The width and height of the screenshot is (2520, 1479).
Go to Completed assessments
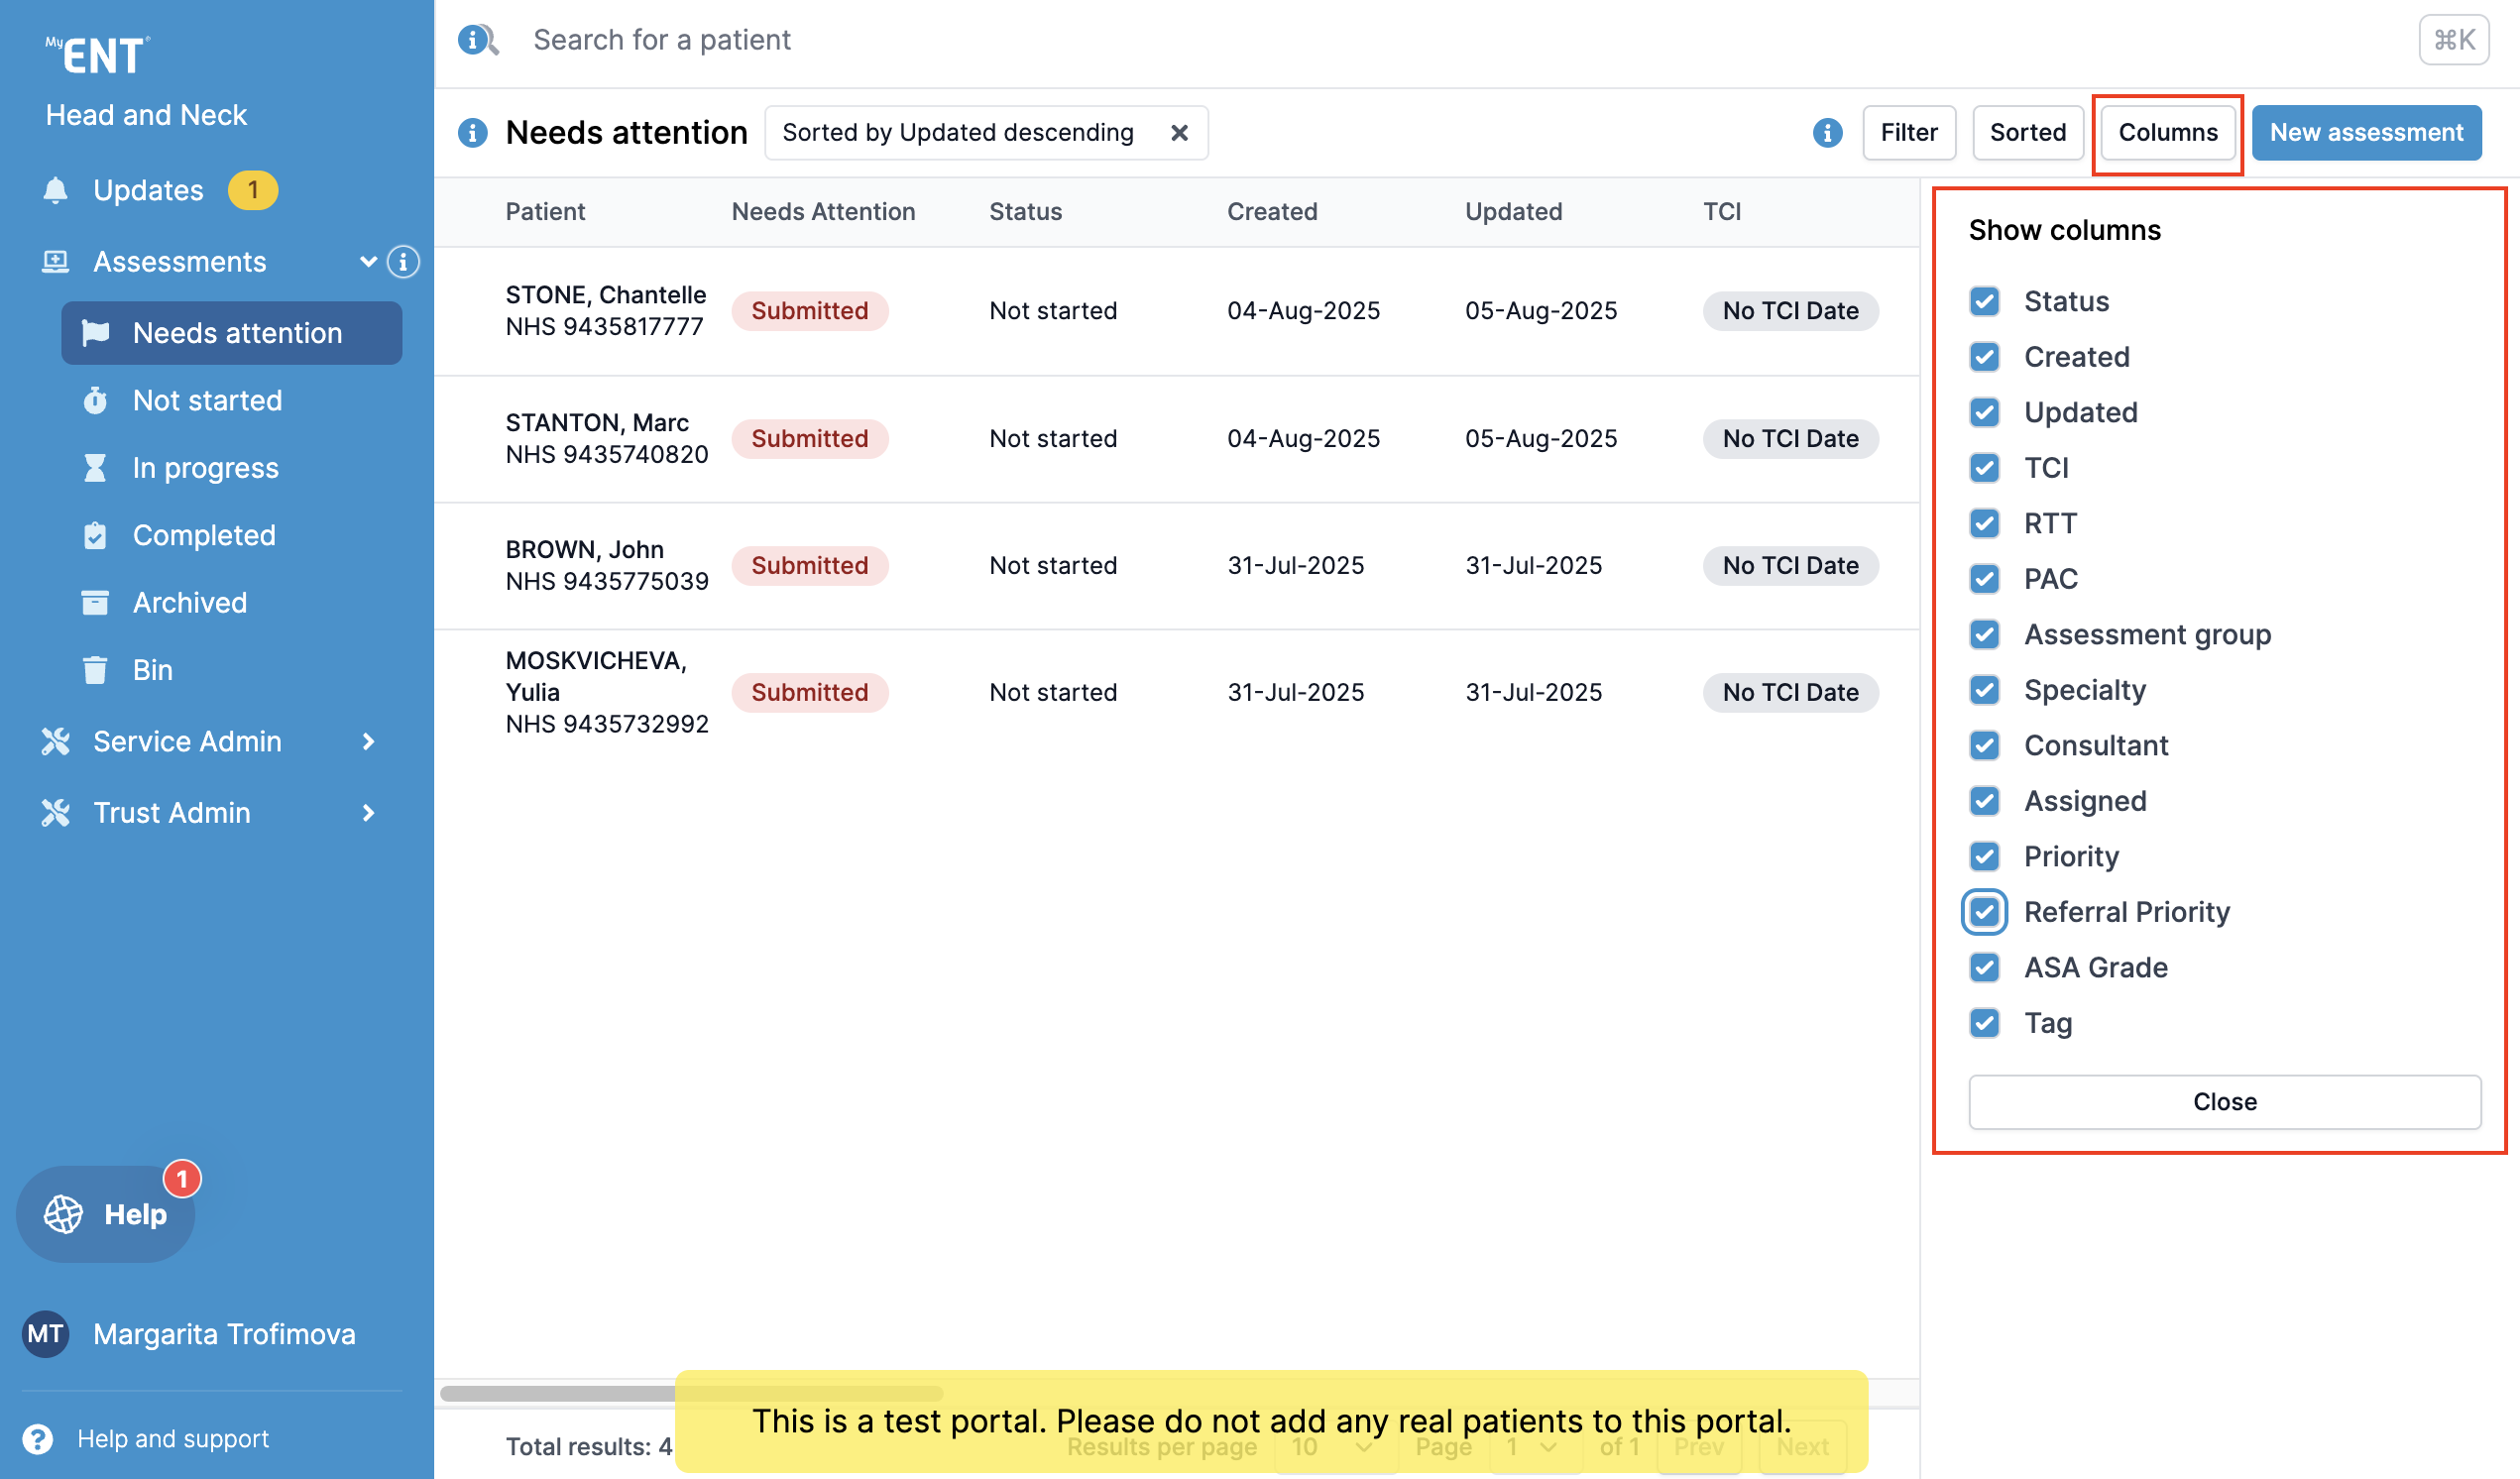(x=204, y=535)
